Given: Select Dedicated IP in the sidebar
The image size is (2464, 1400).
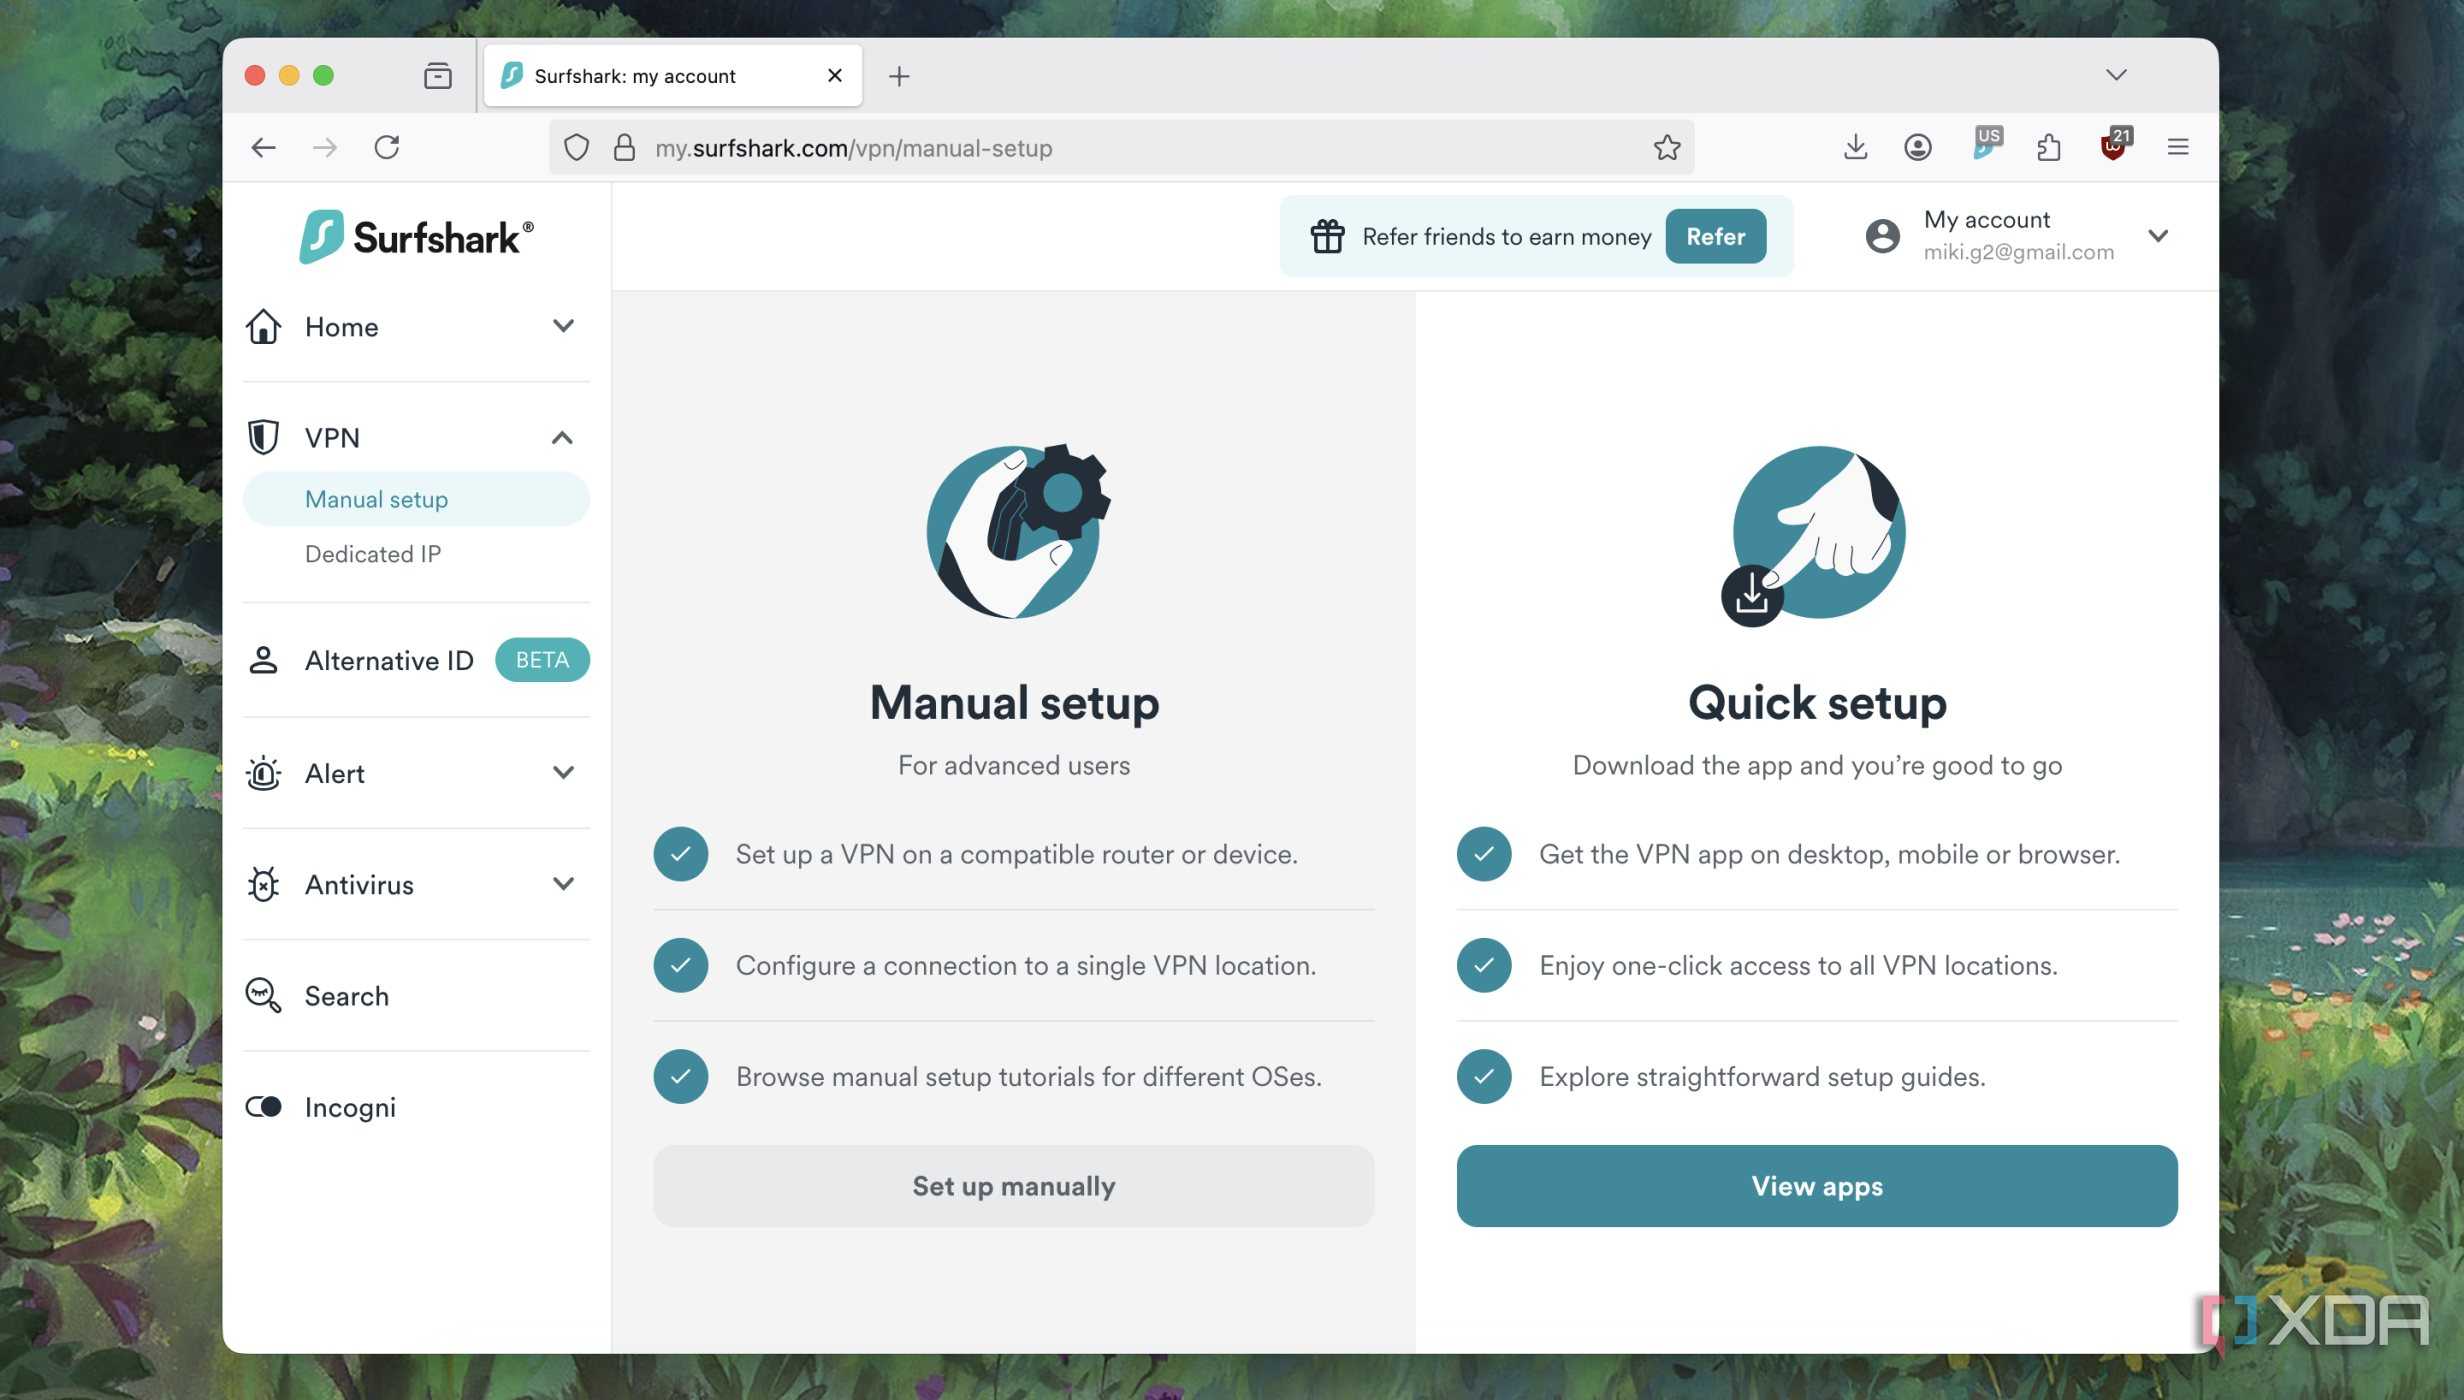Looking at the screenshot, I should pyautogui.click(x=373, y=554).
